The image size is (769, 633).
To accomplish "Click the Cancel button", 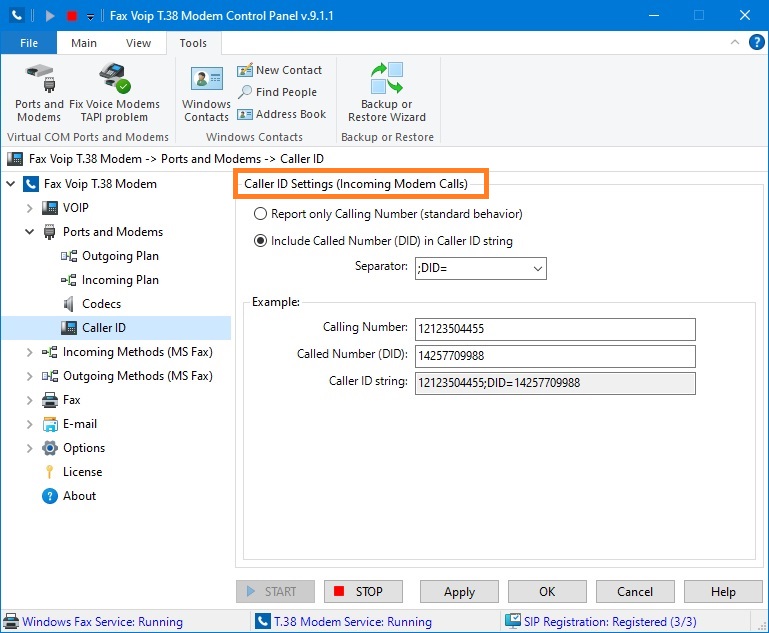I will (635, 591).
